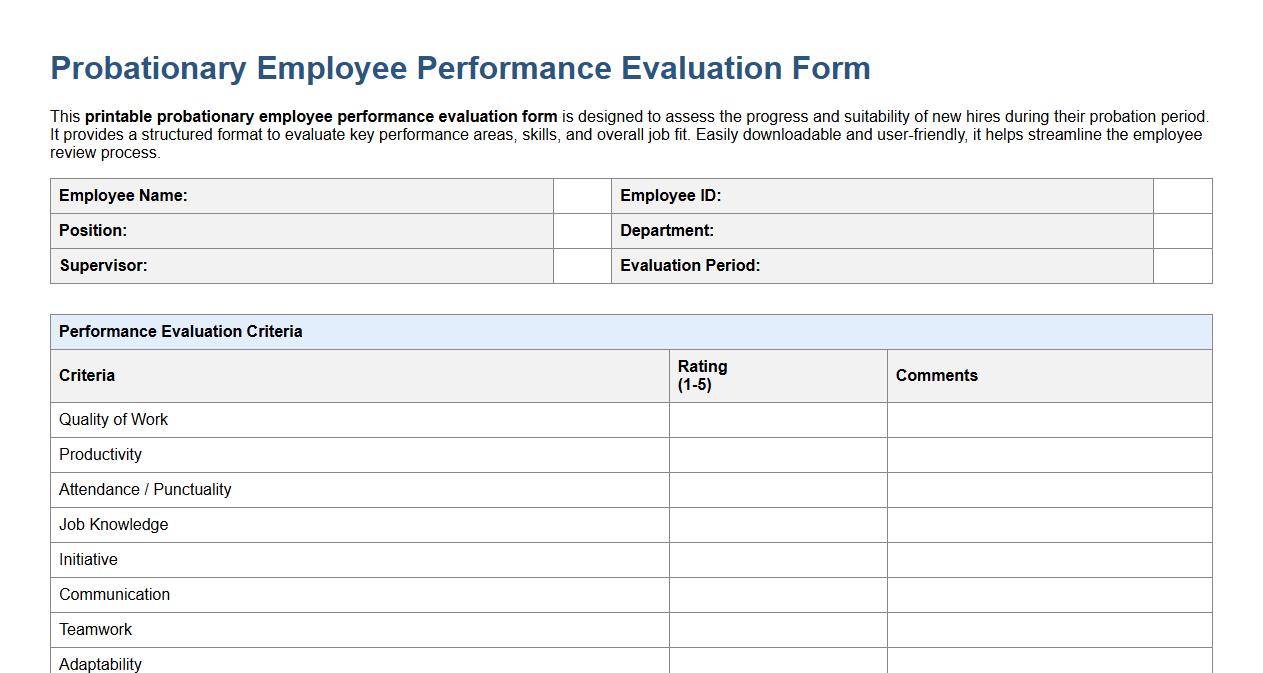Select the Teamwork comments cell
The width and height of the screenshot is (1263, 673).
[1050, 629]
